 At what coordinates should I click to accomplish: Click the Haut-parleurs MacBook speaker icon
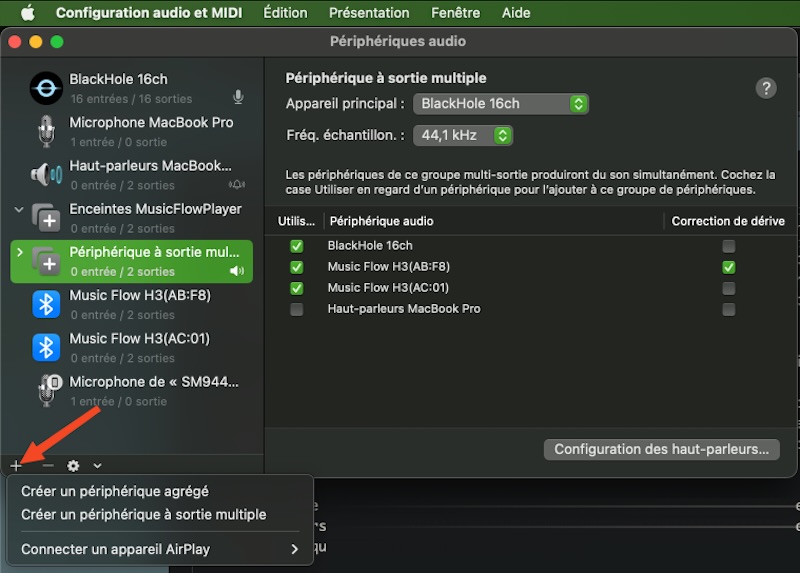pyautogui.click(x=46, y=174)
